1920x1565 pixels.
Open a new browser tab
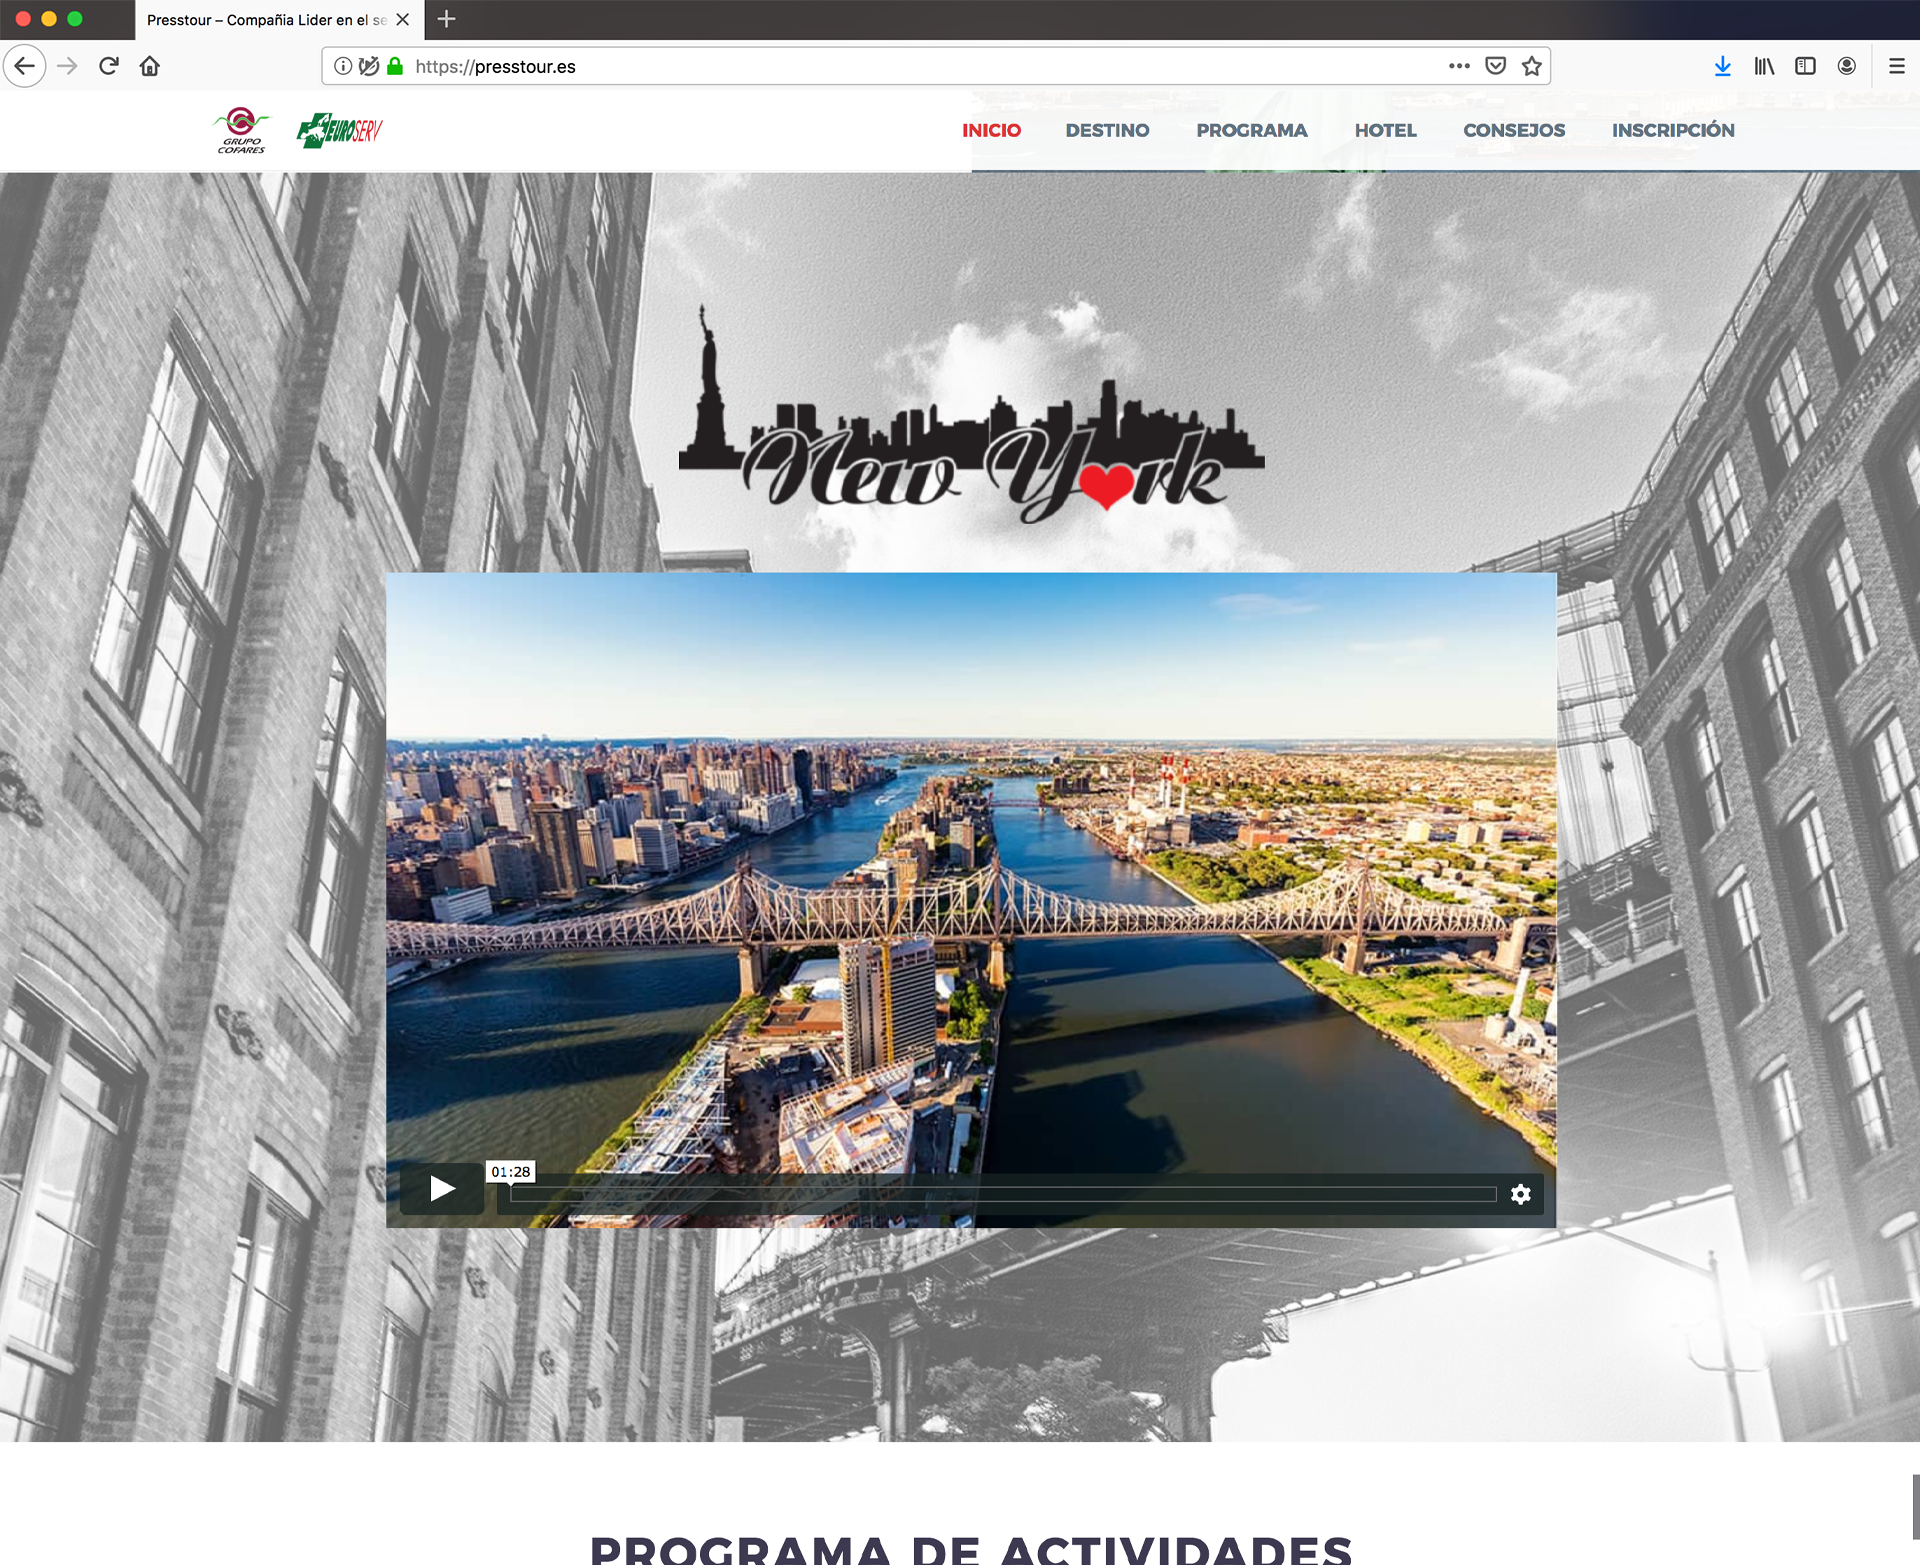(x=446, y=19)
